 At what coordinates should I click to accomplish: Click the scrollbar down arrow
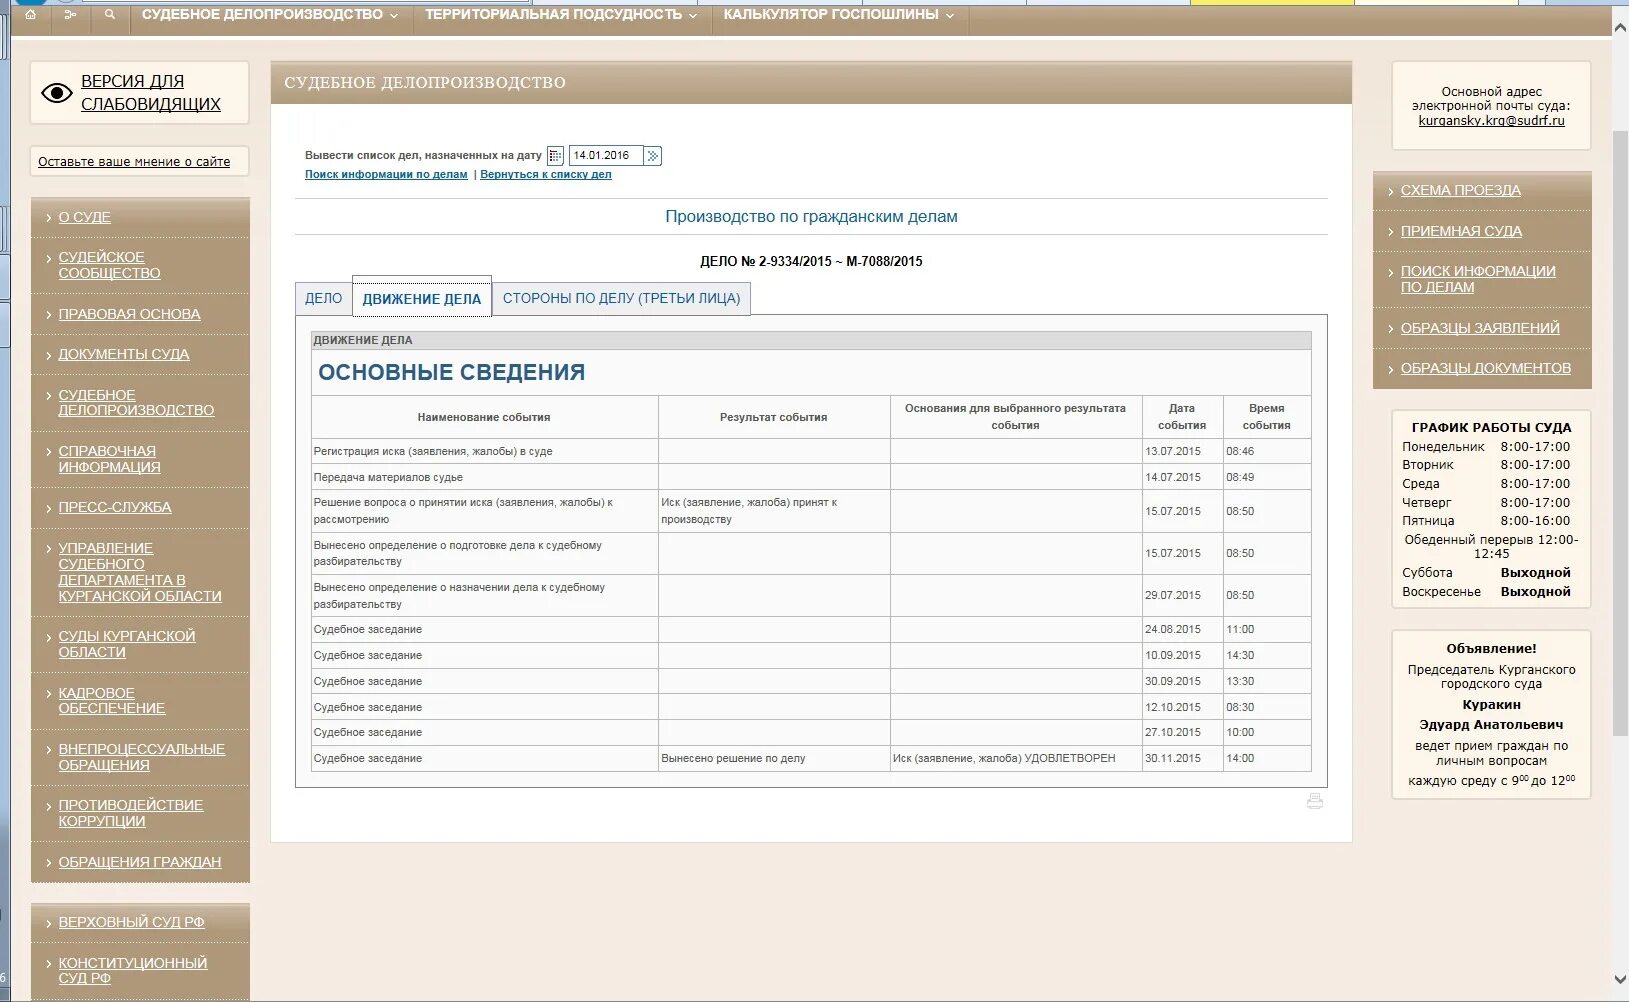click(x=1620, y=979)
